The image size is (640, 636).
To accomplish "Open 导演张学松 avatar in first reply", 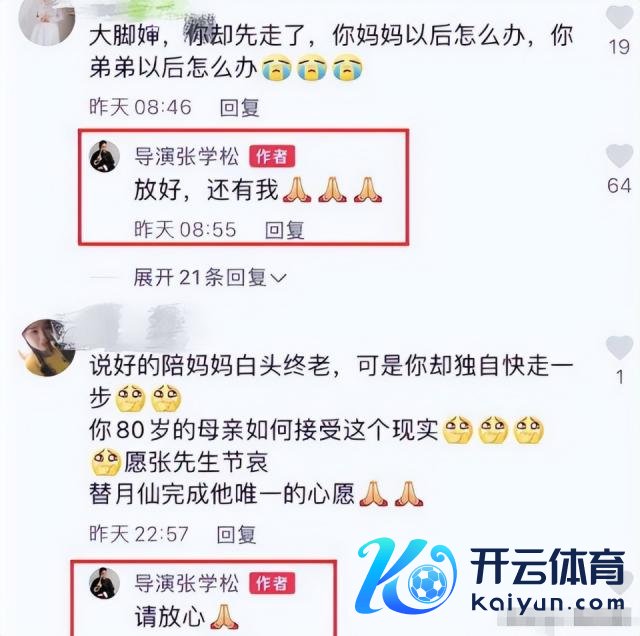I will [104, 156].
